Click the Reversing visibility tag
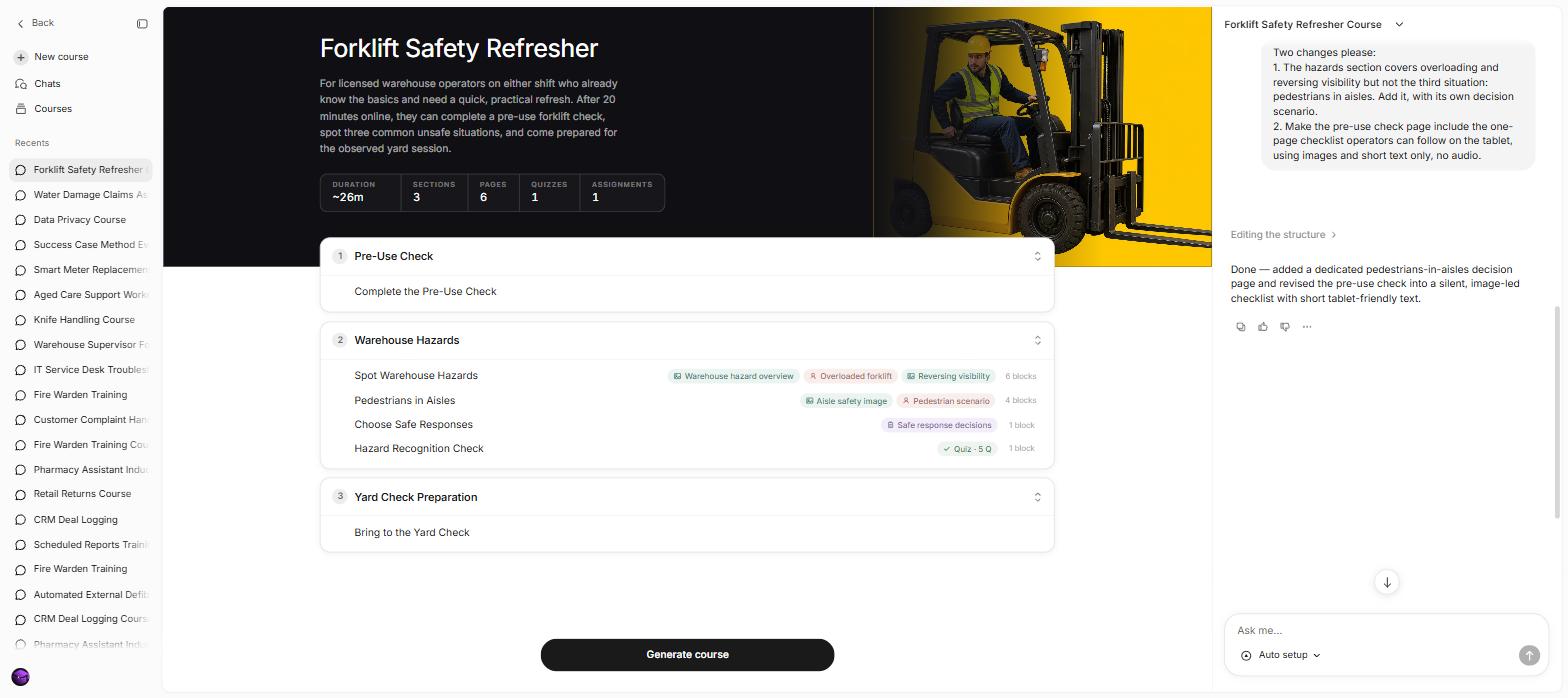 click(948, 377)
